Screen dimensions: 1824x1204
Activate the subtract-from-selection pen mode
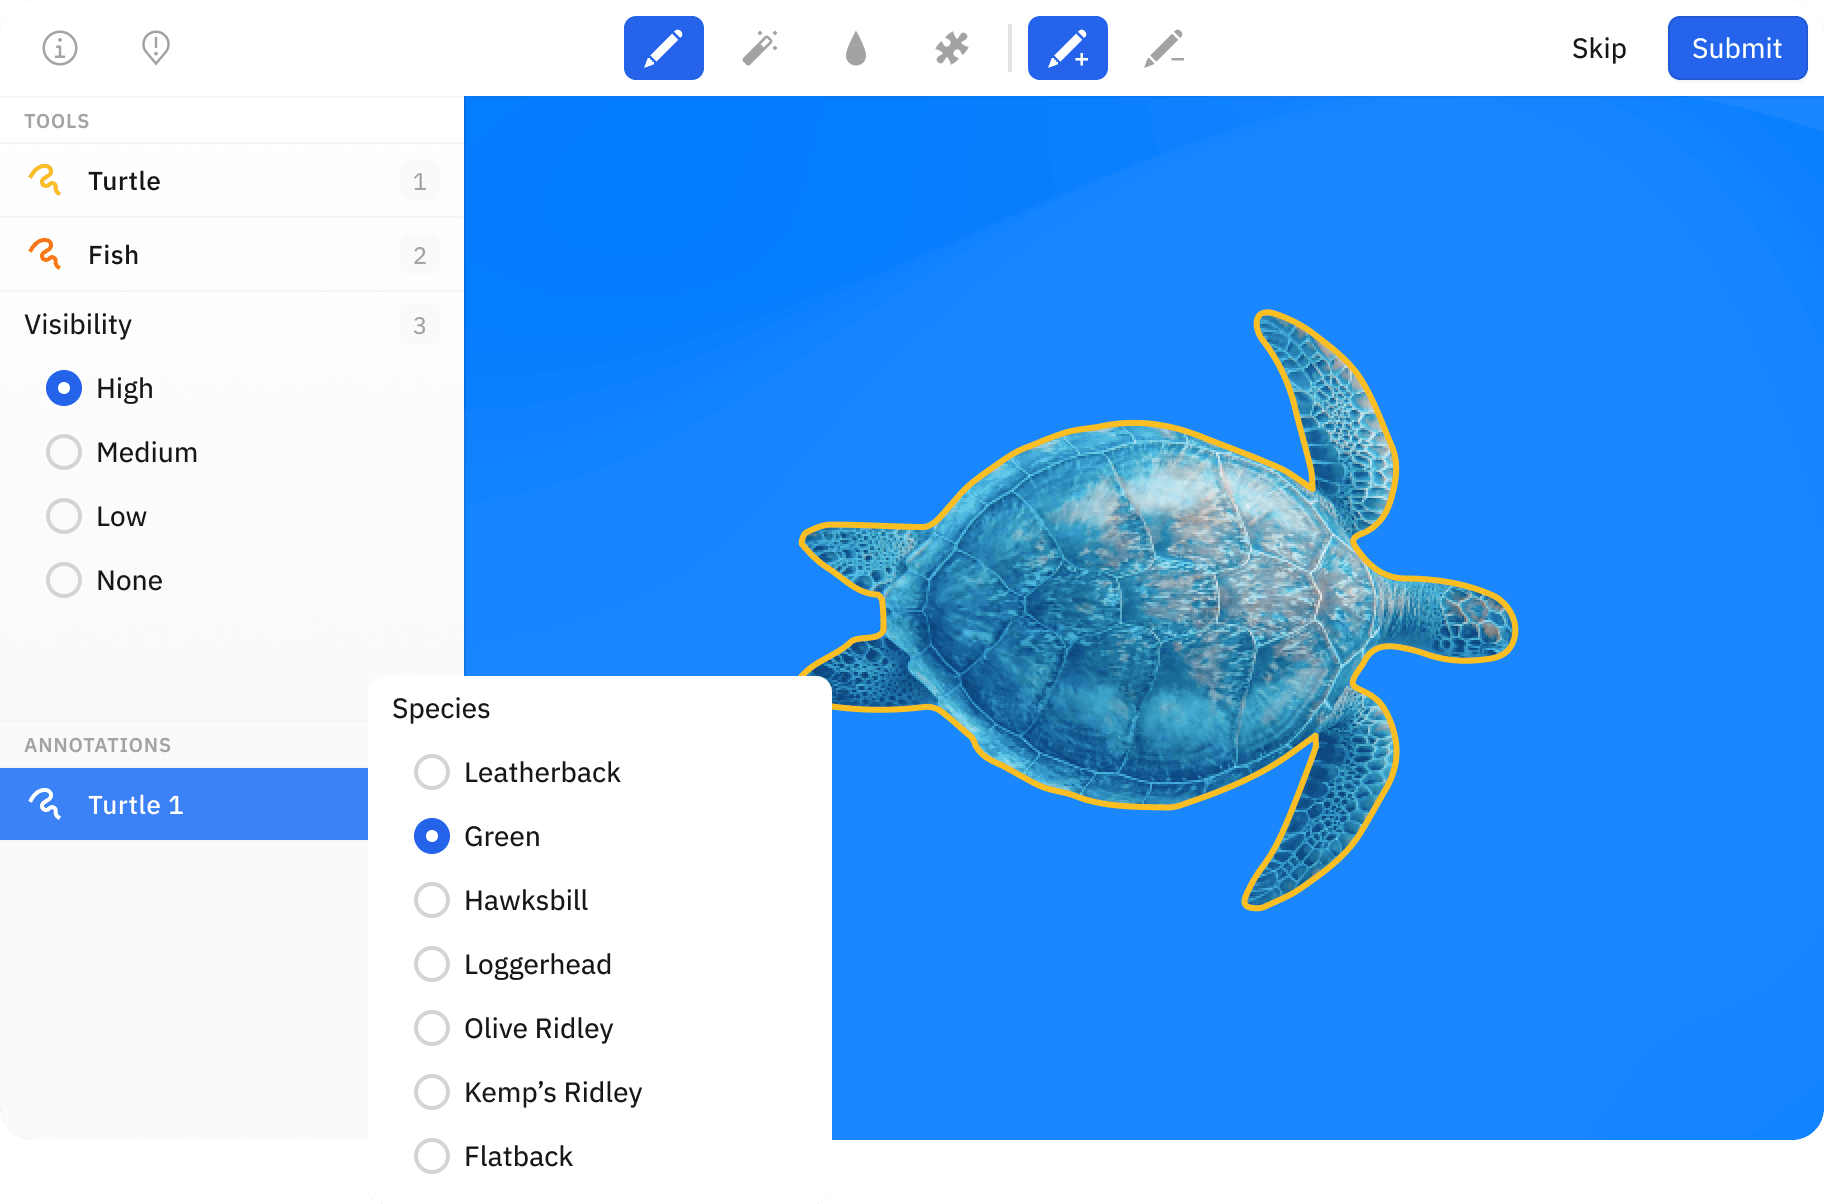1164,48
